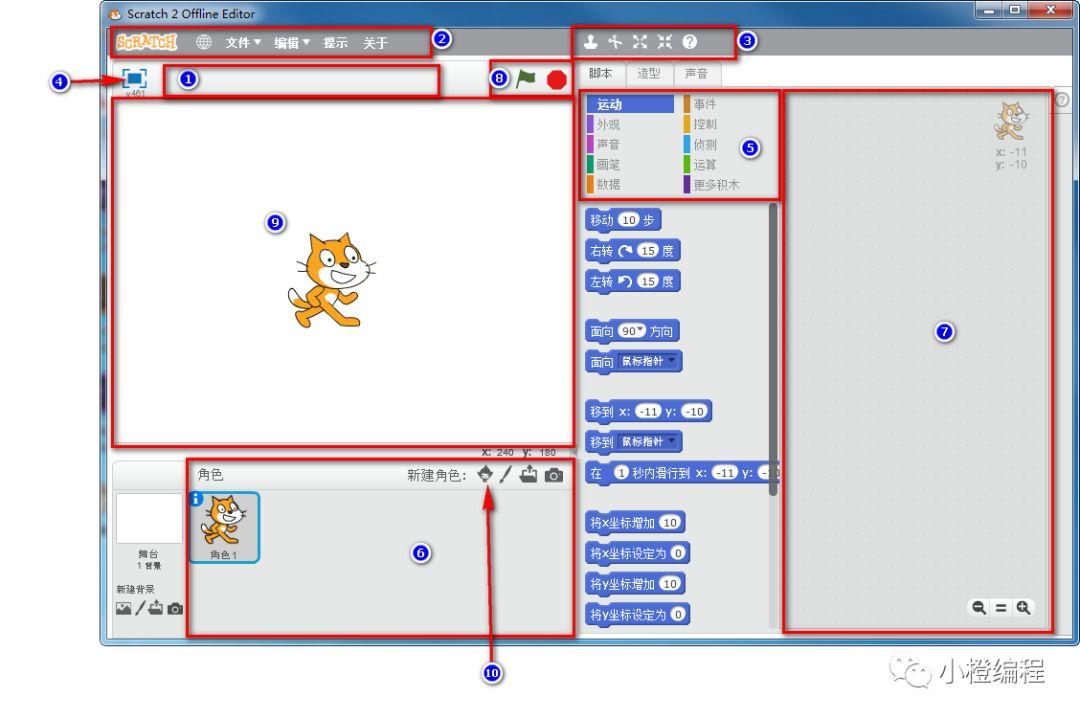Click the 0 field in 将x坐标设定为 block

(x=678, y=553)
